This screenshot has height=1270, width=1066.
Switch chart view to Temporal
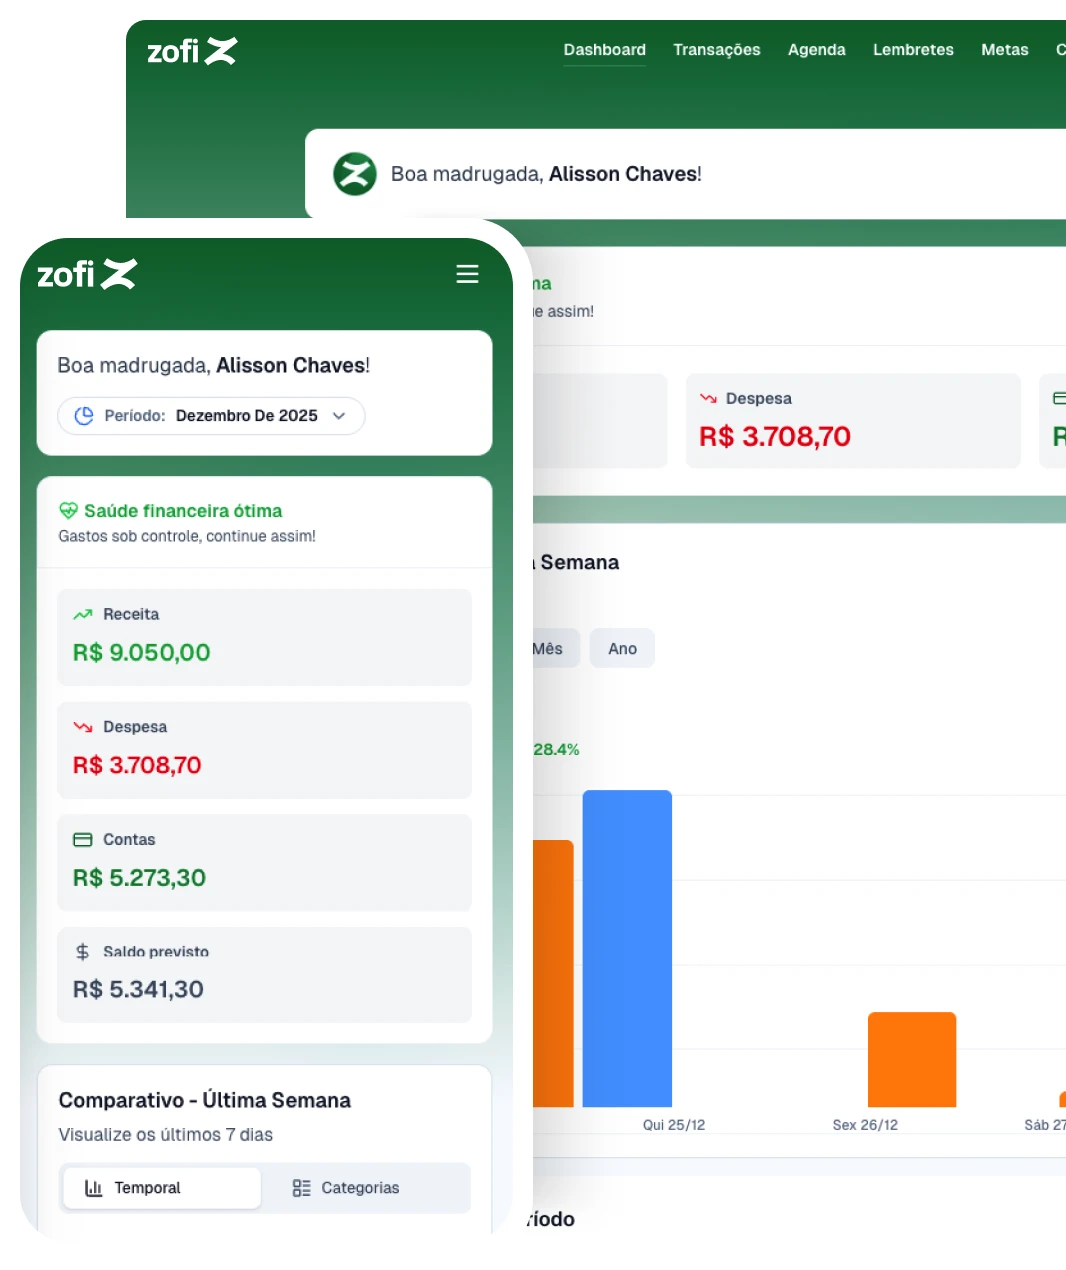click(x=161, y=1188)
